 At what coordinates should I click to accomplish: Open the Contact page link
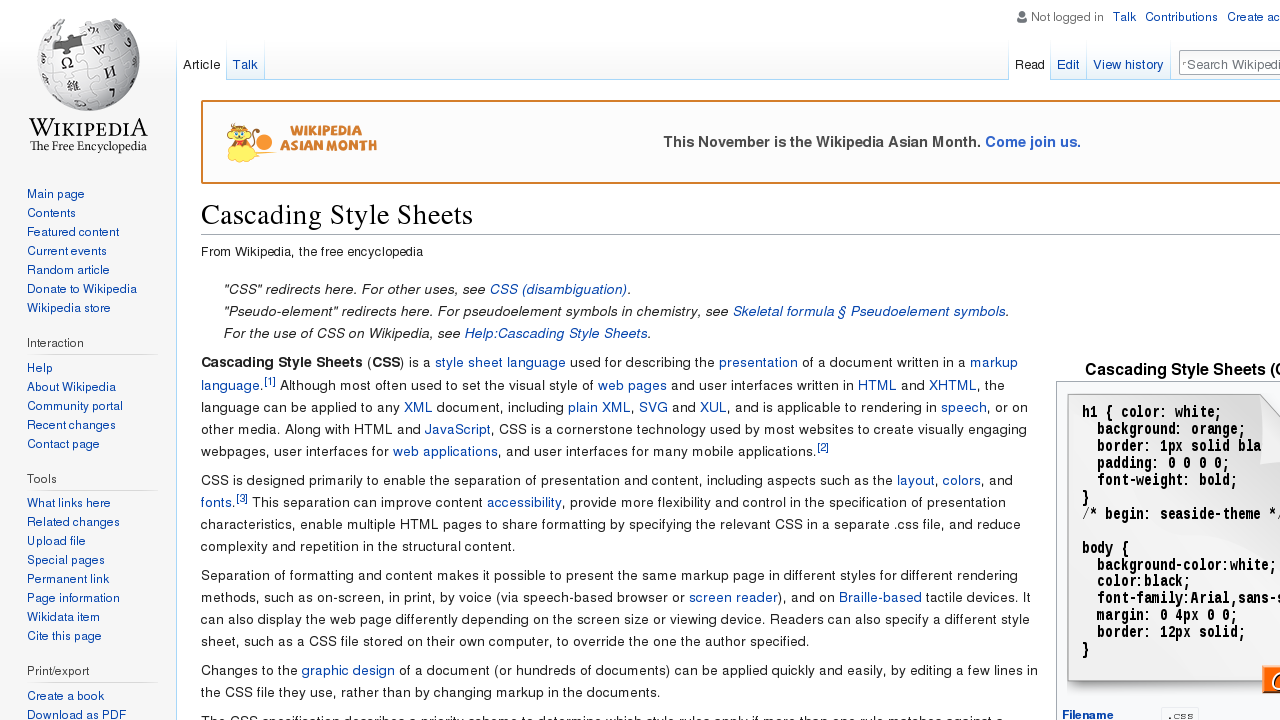tap(63, 444)
